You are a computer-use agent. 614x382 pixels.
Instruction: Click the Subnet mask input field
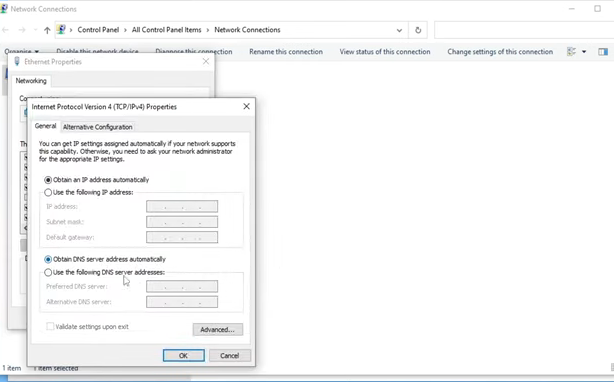coord(182,222)
